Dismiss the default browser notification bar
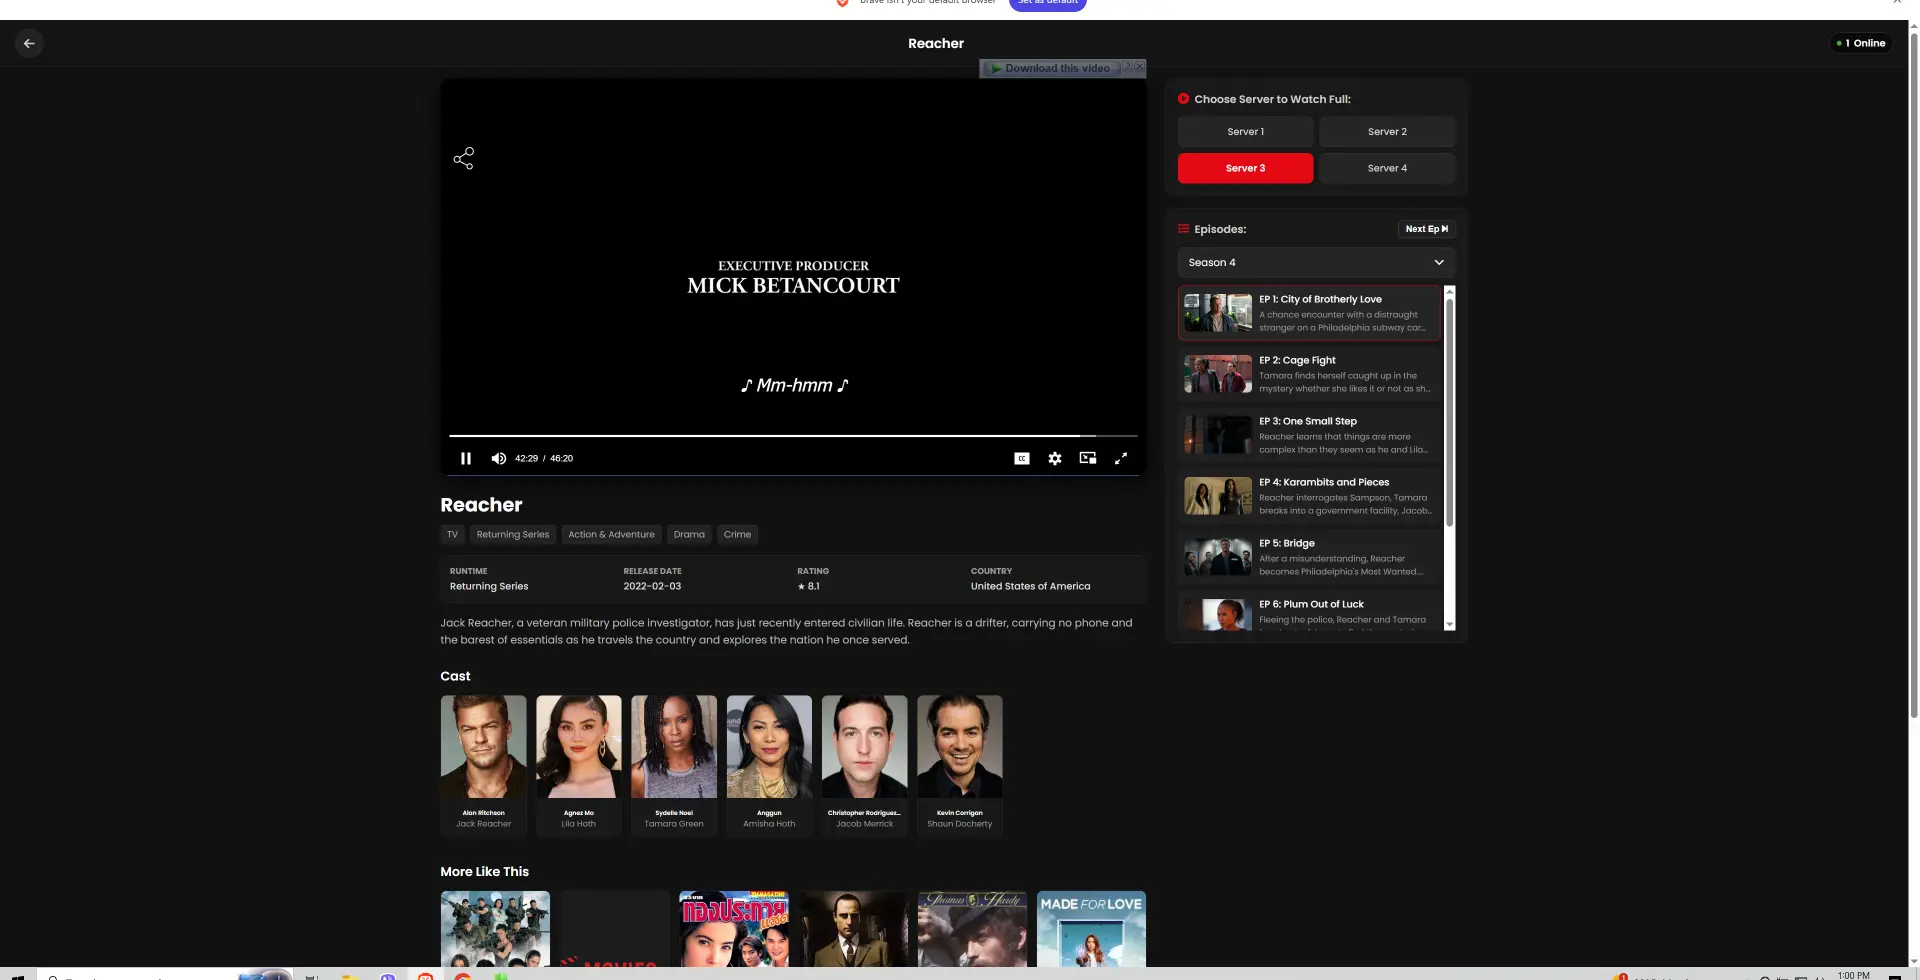This screenshot has width=1920, height=980. click(x=1897, y=3)
